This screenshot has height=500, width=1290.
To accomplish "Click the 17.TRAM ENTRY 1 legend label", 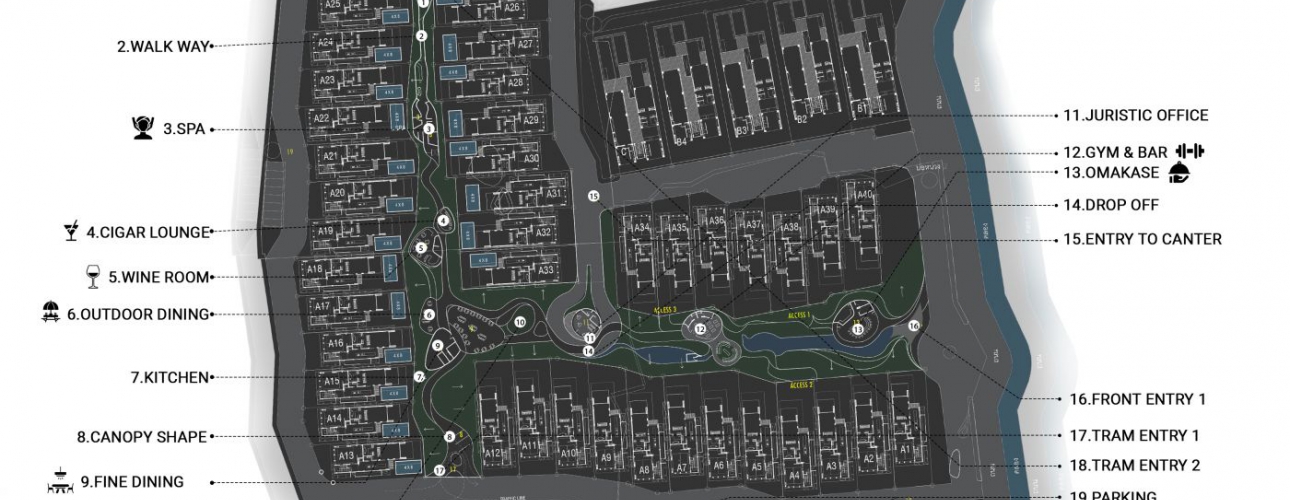I will [1134, 436].
